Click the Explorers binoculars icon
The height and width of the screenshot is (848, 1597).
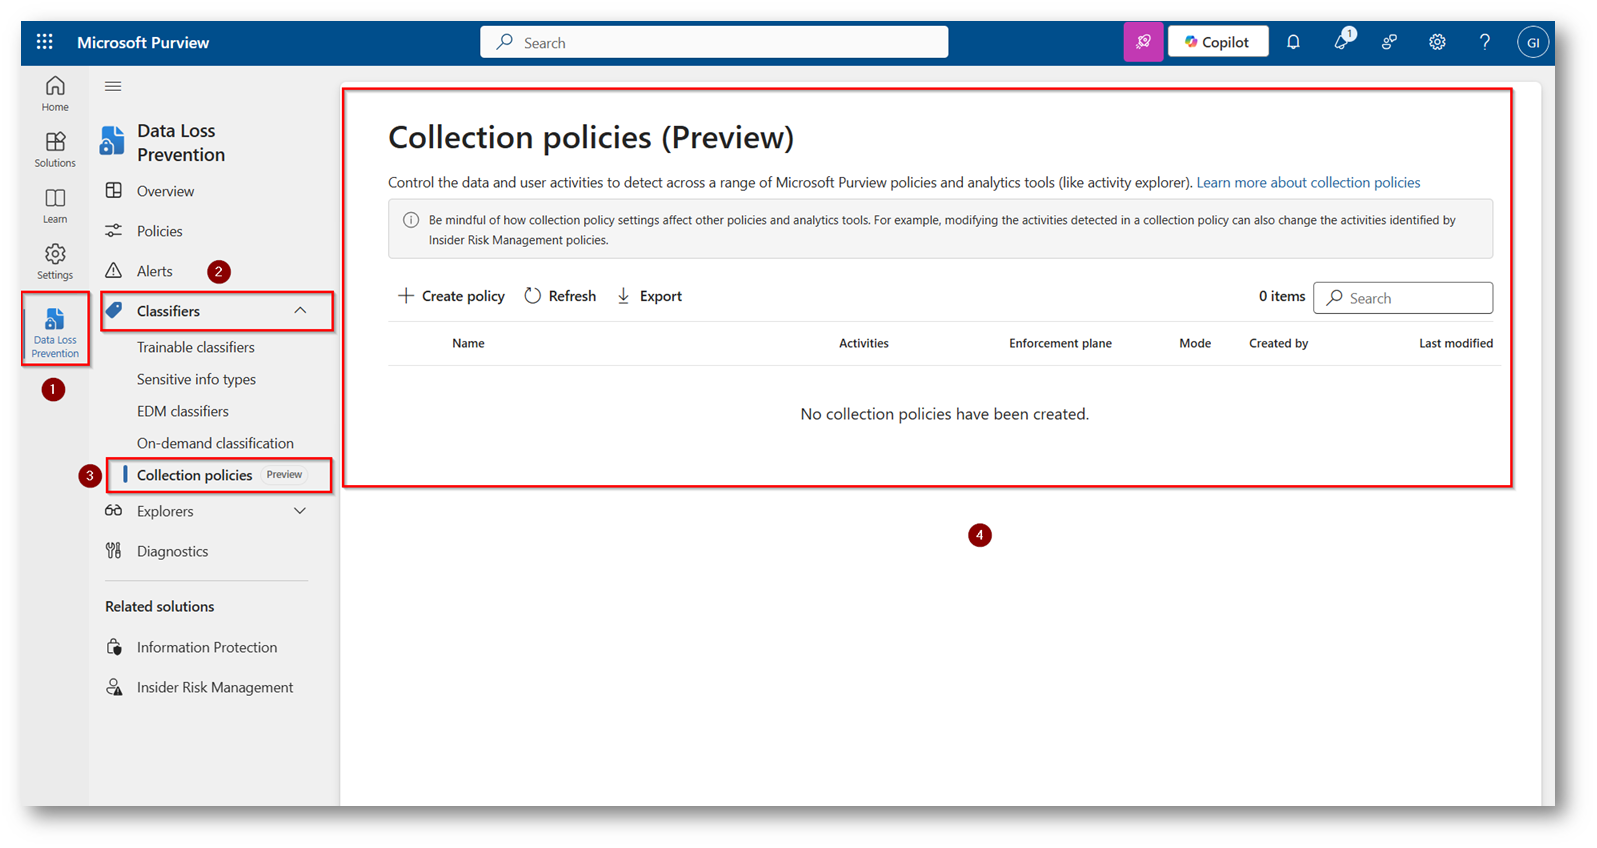pos(114,510)
